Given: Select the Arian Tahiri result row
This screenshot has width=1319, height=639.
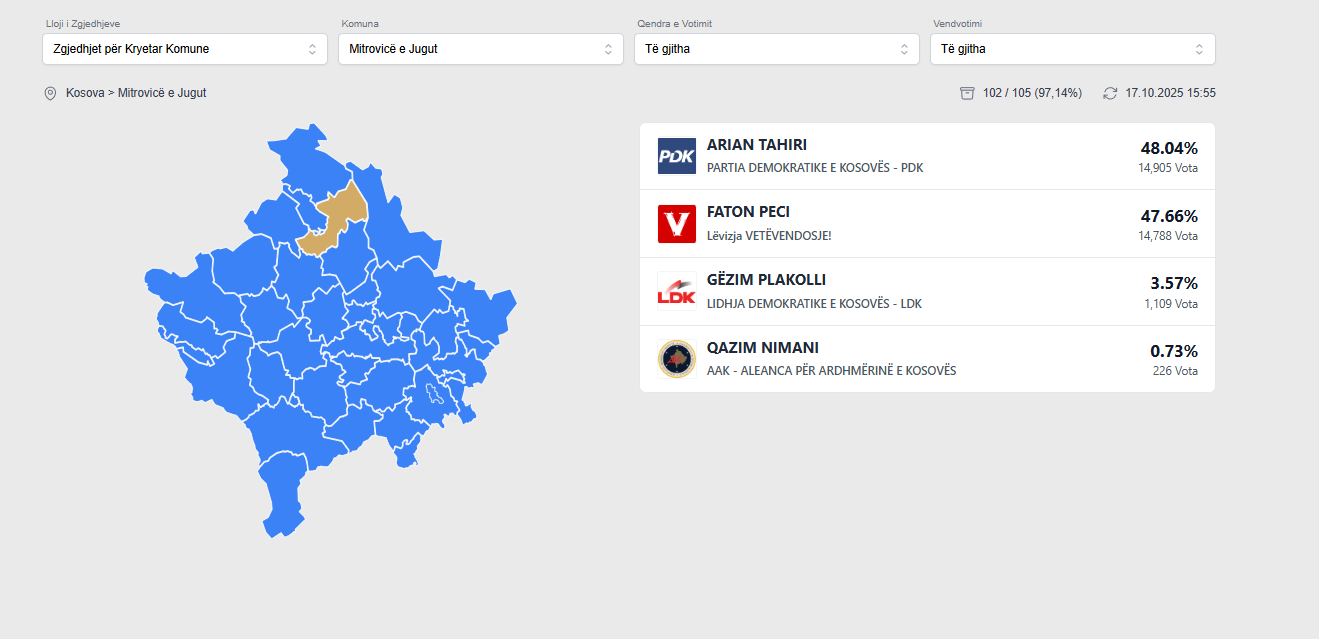Looking at the screenshot, I should coord(927,156).
